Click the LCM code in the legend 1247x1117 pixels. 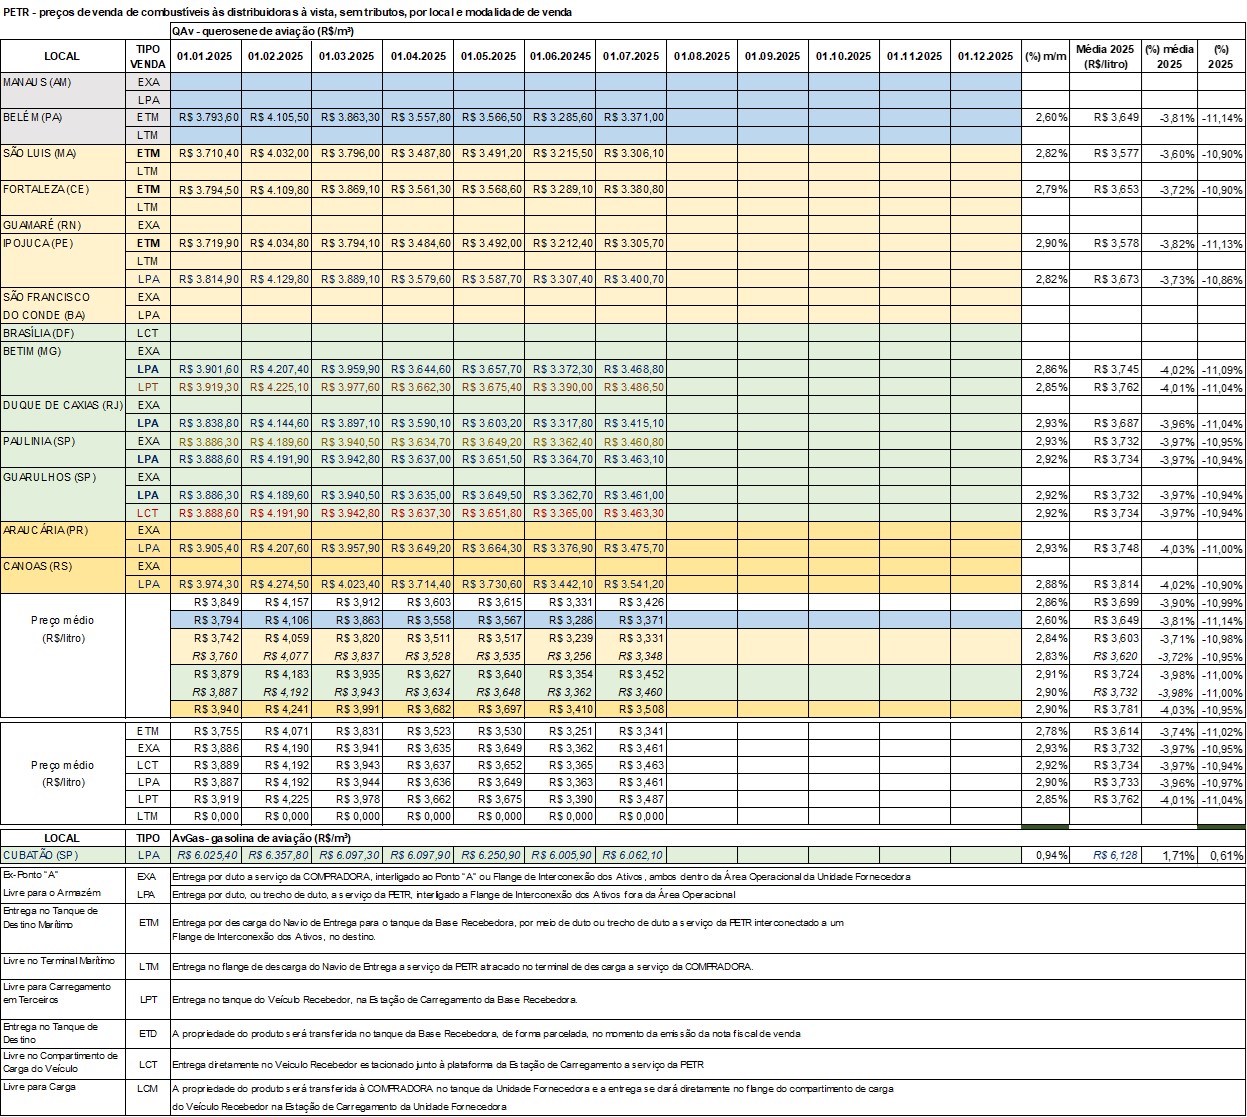point(148,1088)
